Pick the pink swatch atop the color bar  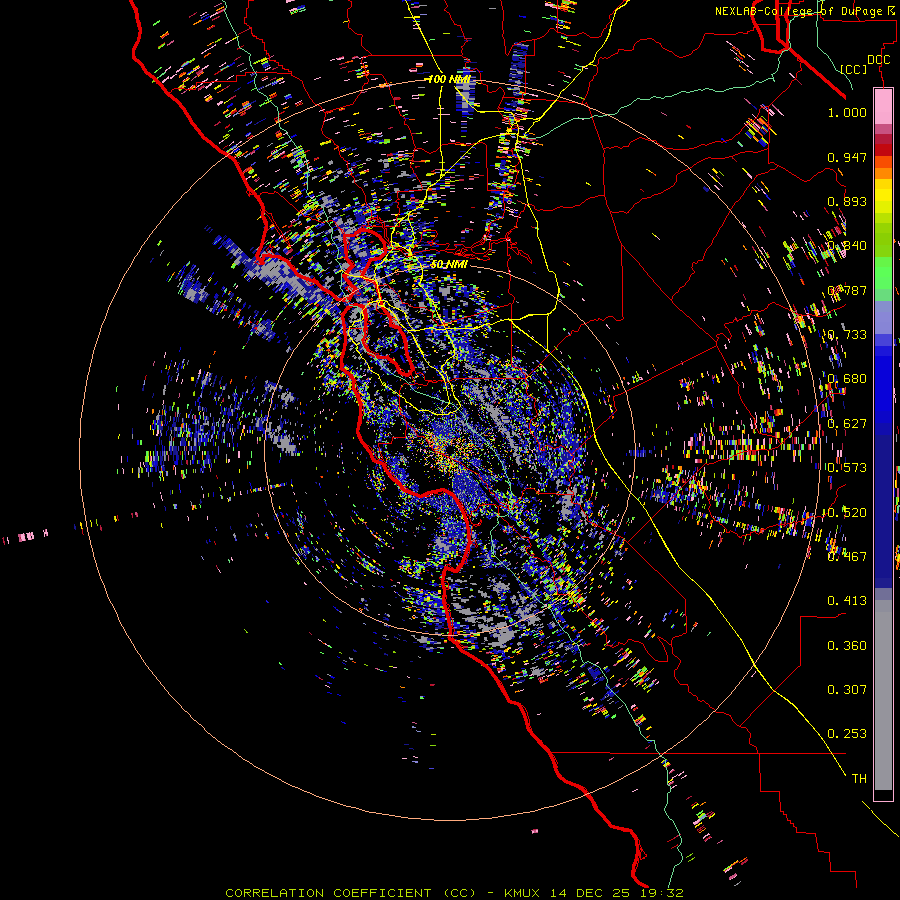[x=883, y=107]
